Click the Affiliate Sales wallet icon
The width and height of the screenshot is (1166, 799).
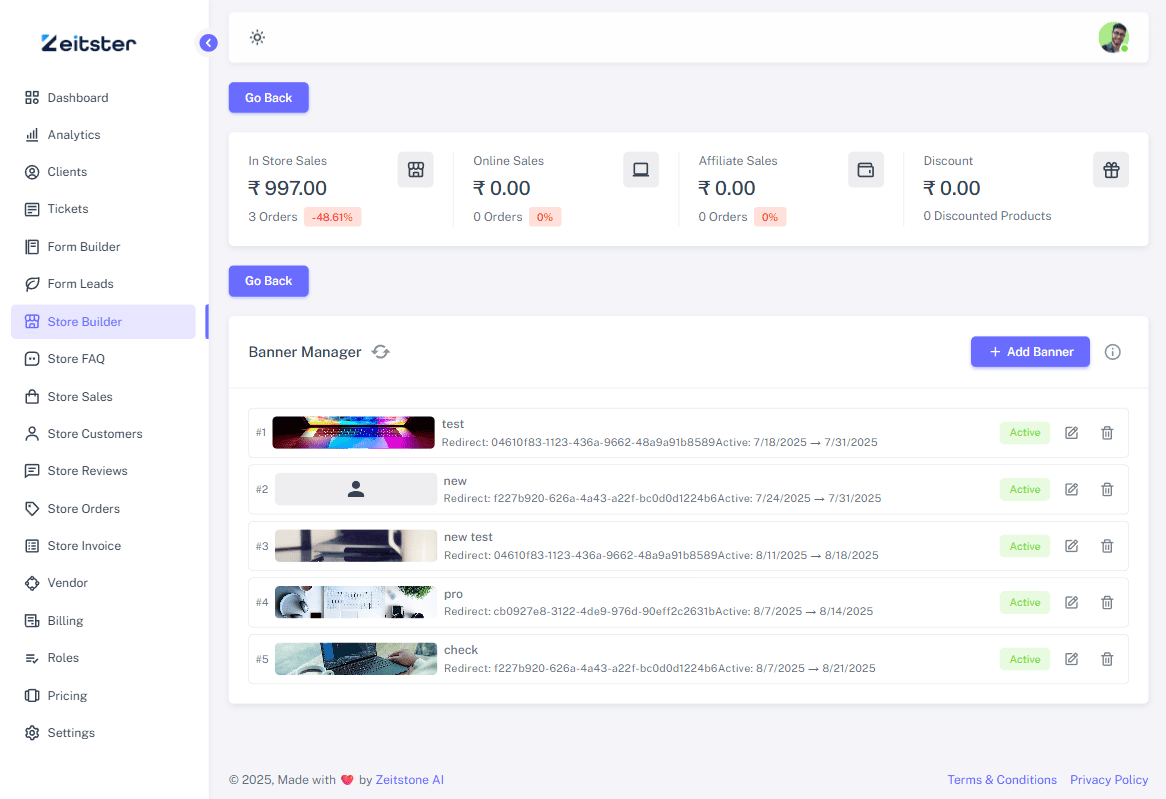[x=866, y=170]
